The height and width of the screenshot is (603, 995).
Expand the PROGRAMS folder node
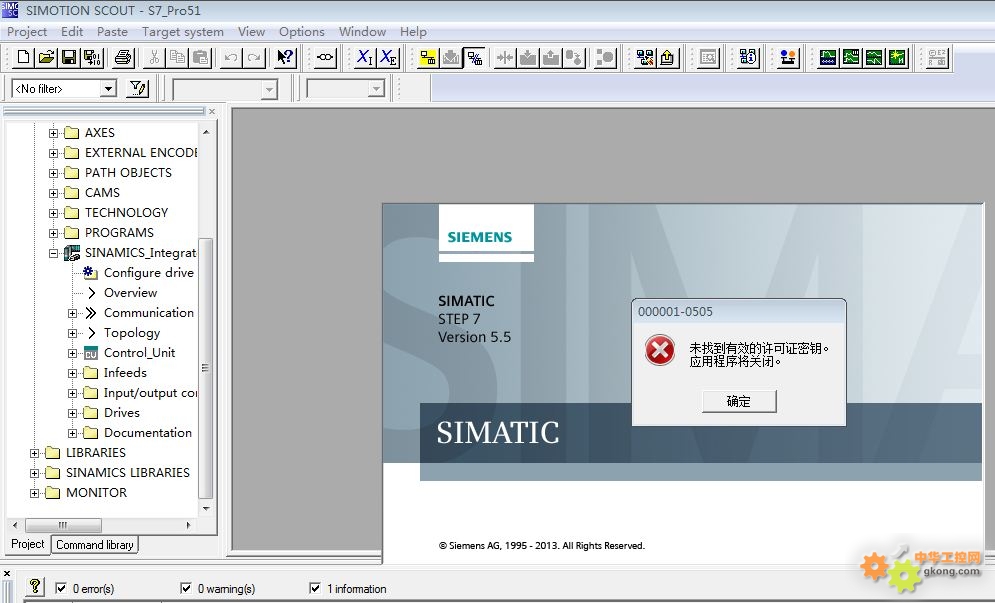click(53, 233)
